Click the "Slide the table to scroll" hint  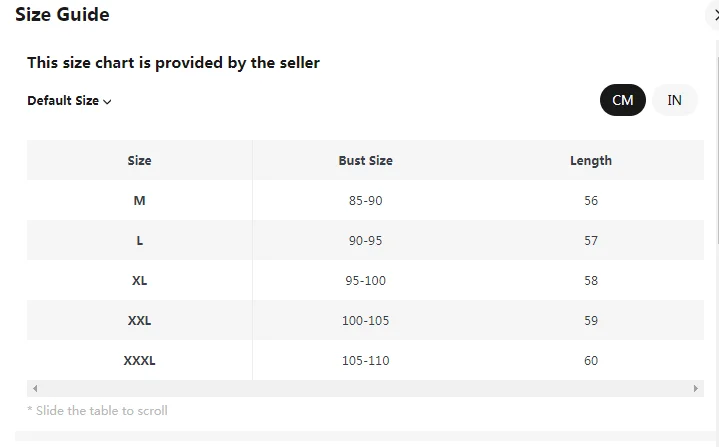(x=97, y=411)
